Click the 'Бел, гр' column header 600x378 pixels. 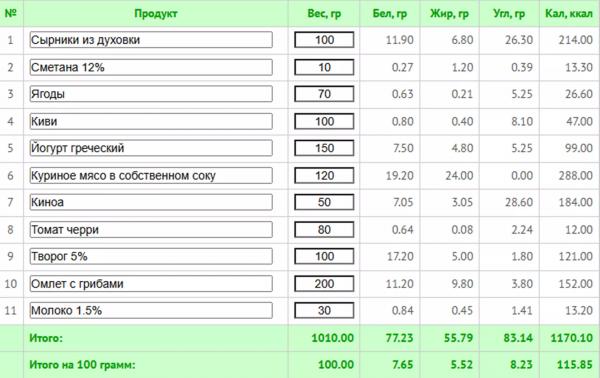[x=390, y=14]
